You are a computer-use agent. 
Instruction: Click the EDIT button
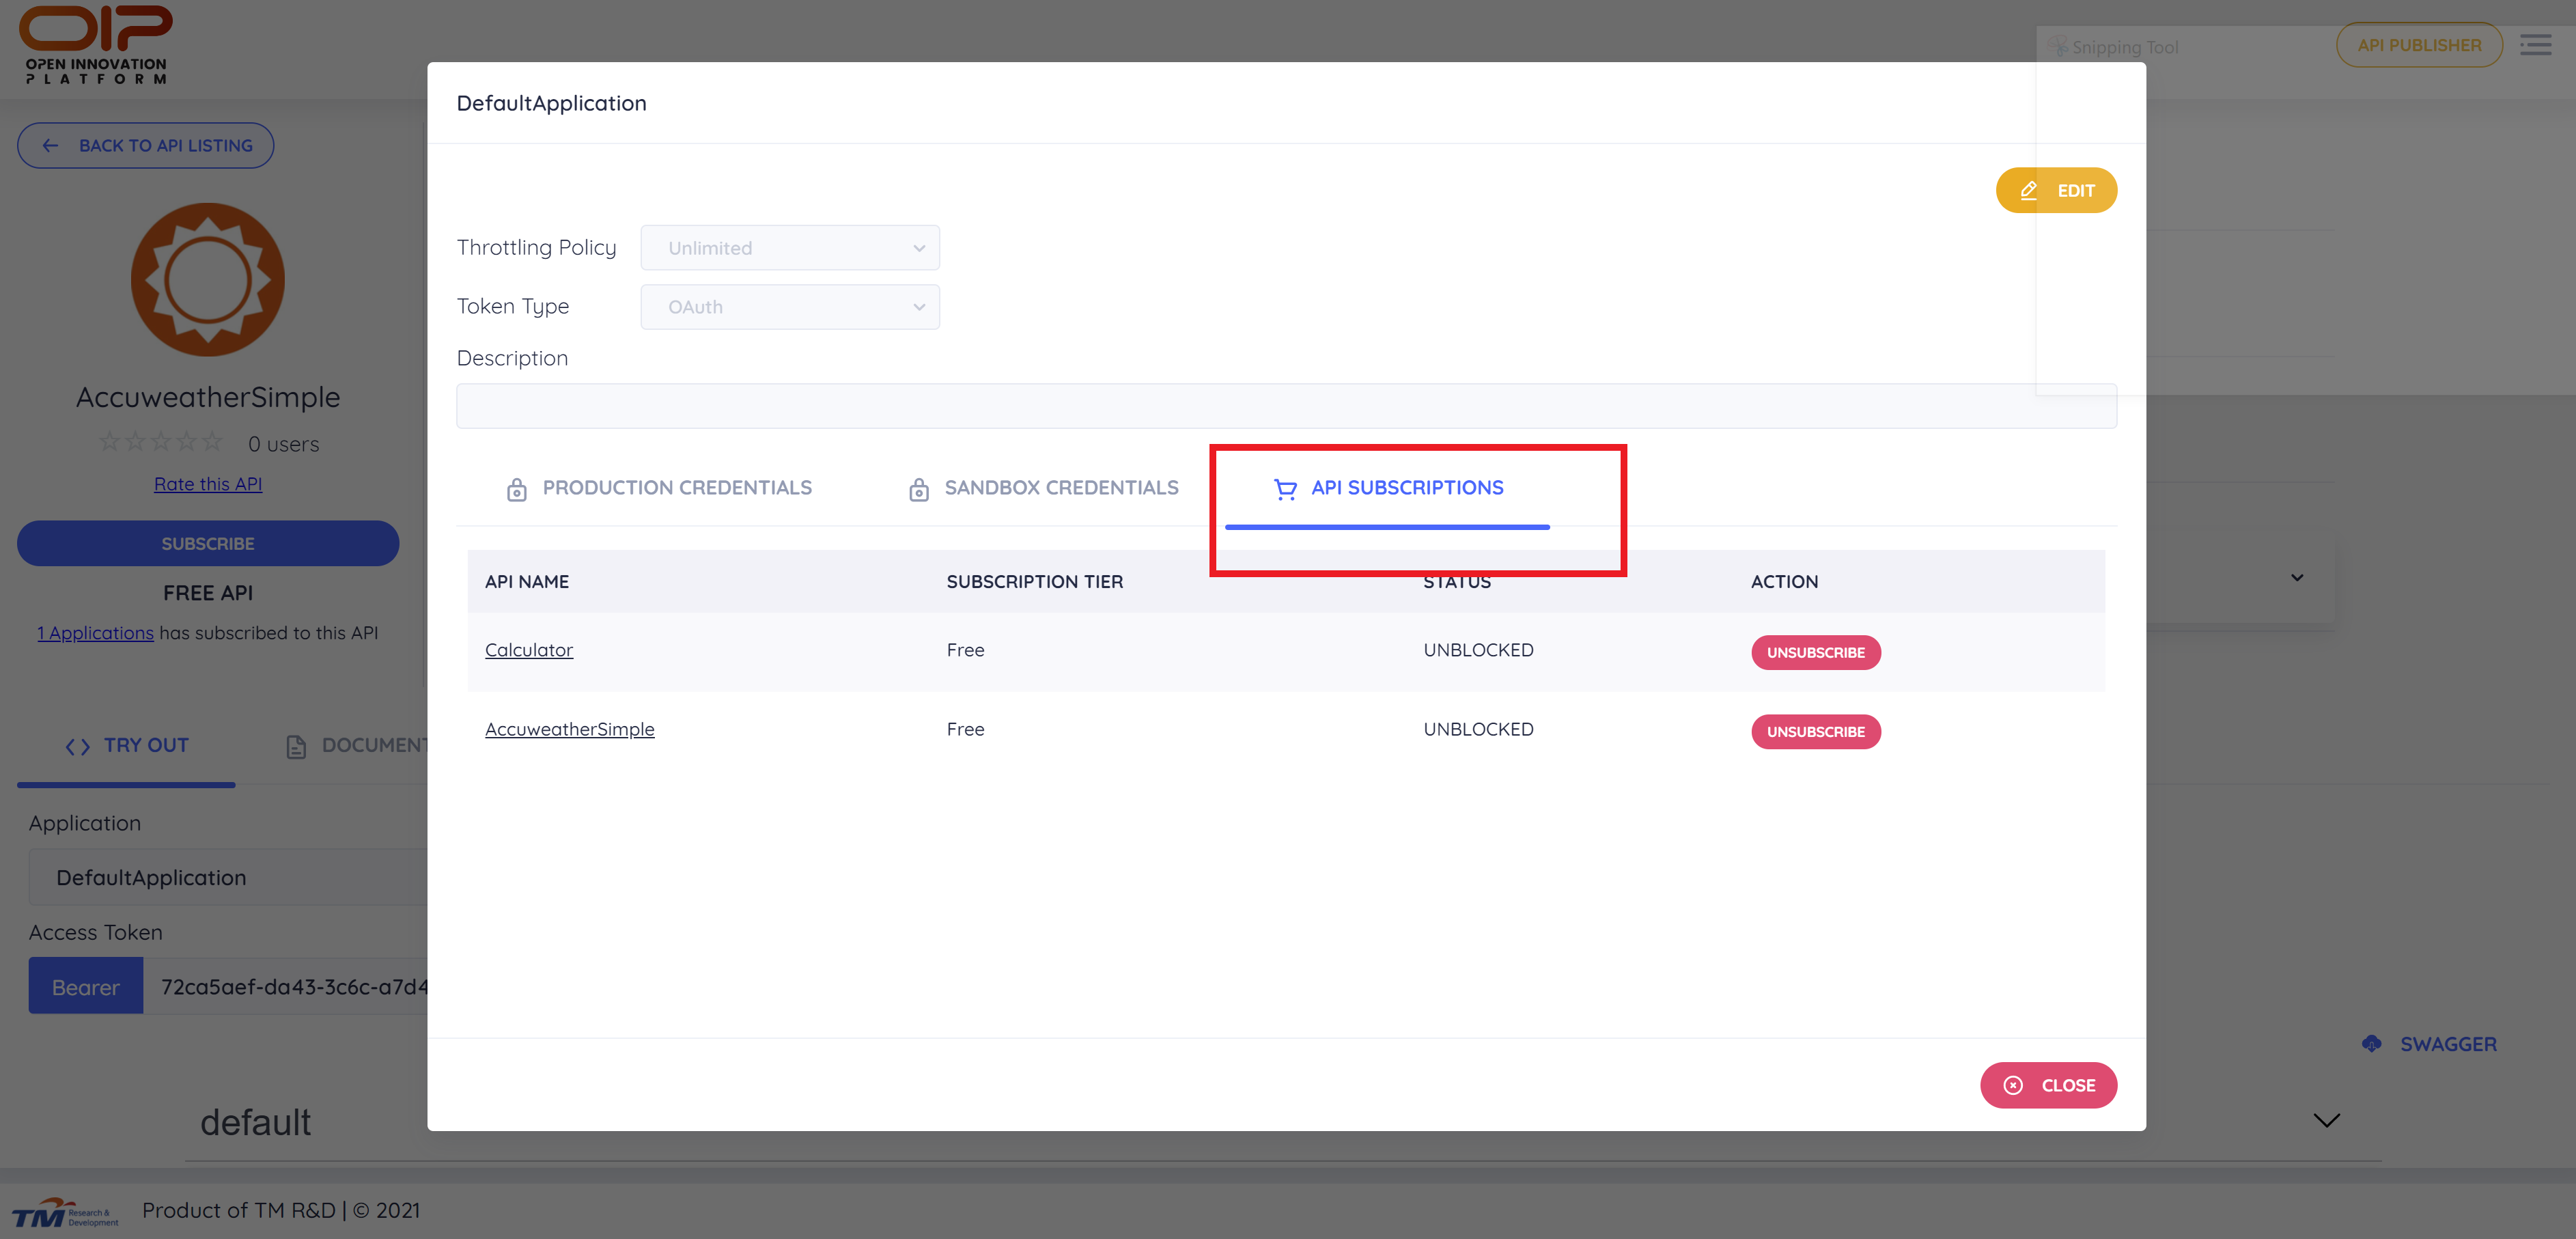(2056, 190)
